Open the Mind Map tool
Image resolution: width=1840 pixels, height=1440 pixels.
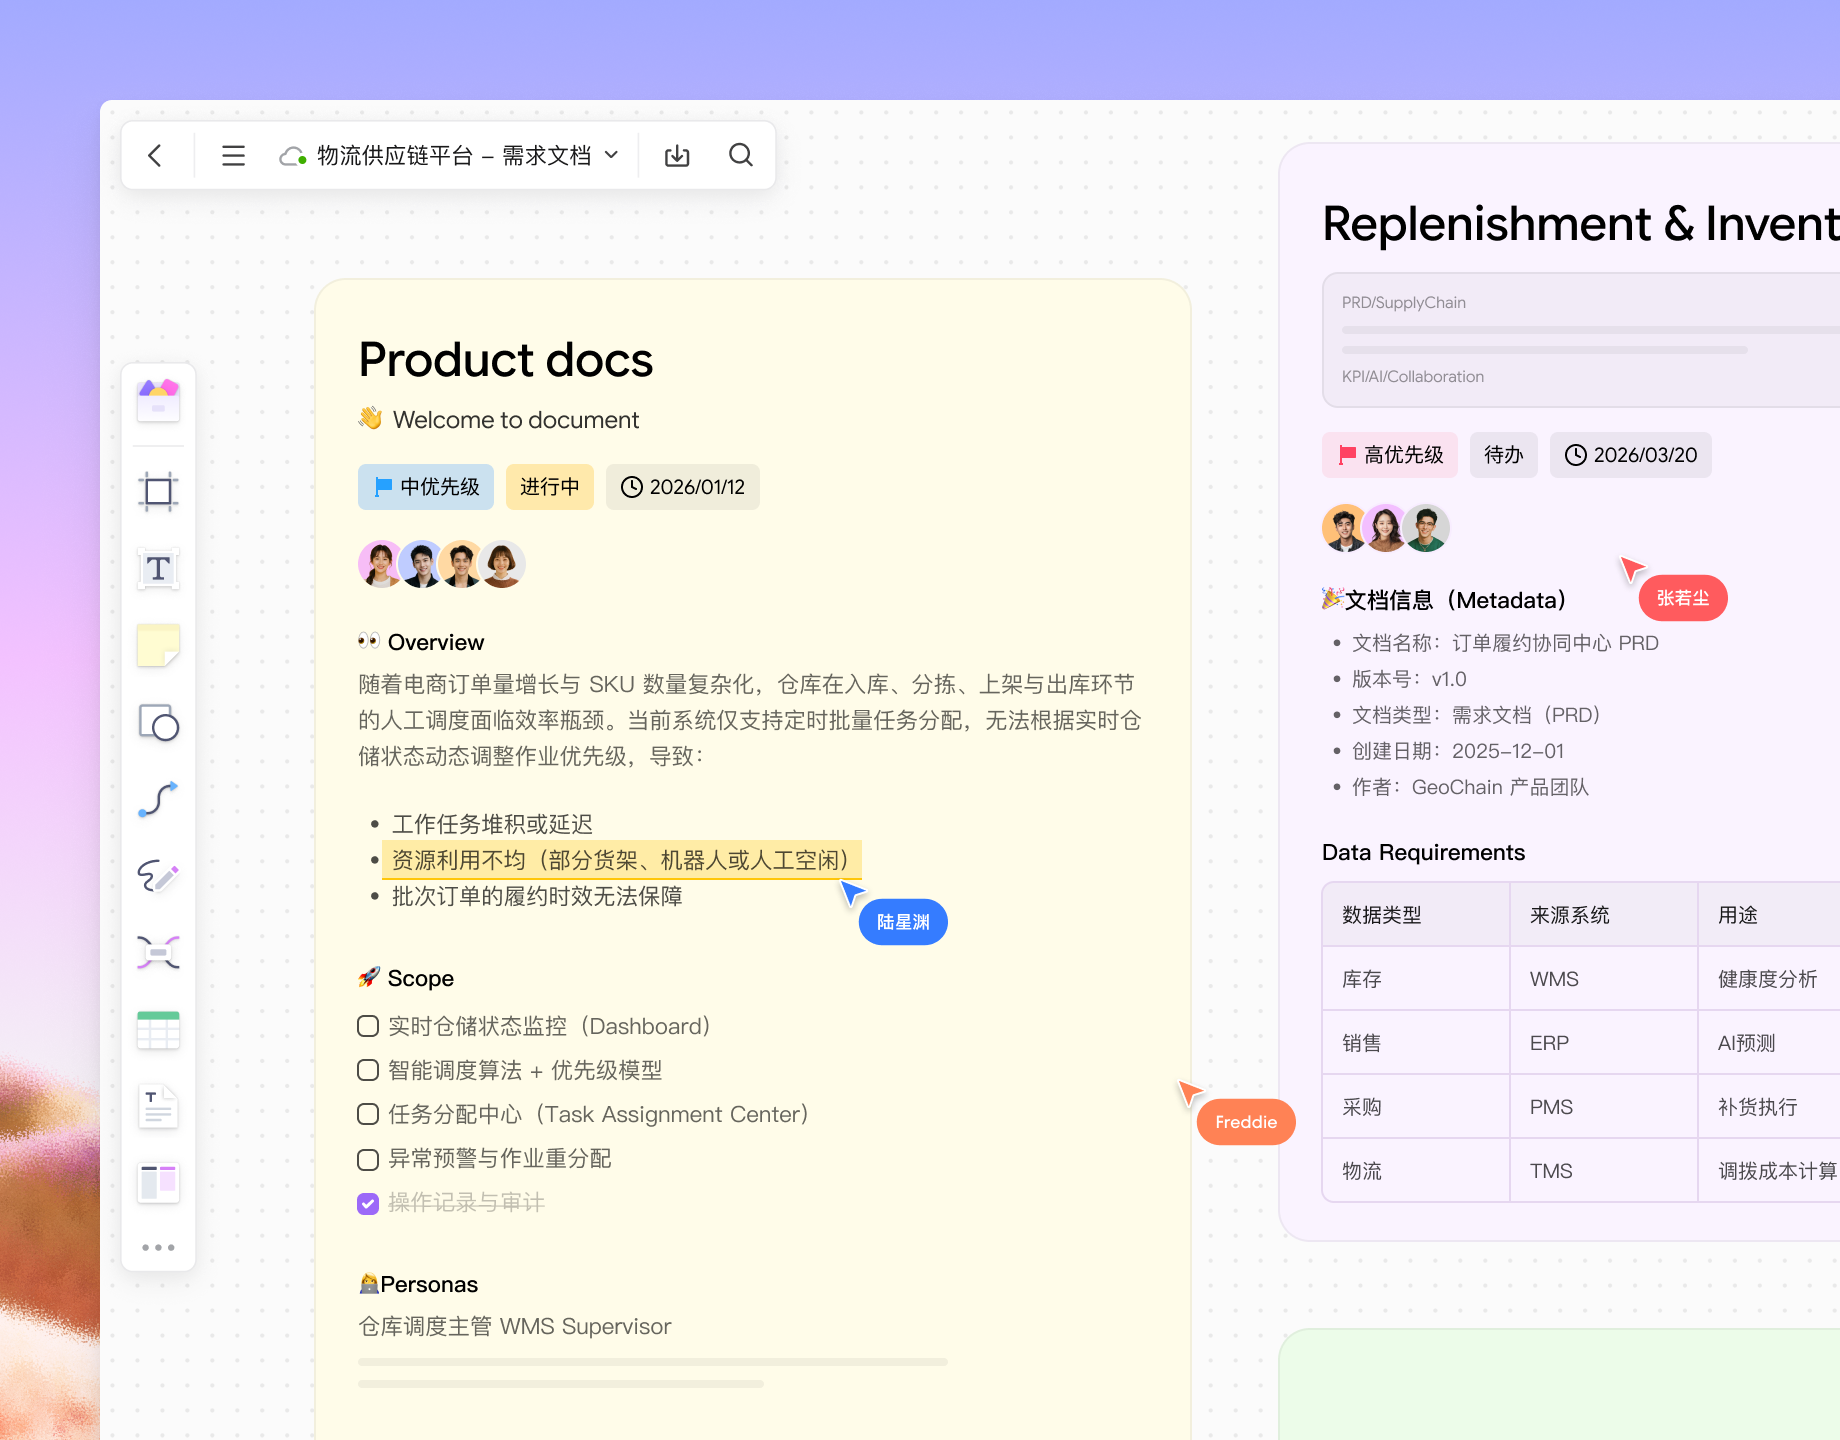coord(157,952)
